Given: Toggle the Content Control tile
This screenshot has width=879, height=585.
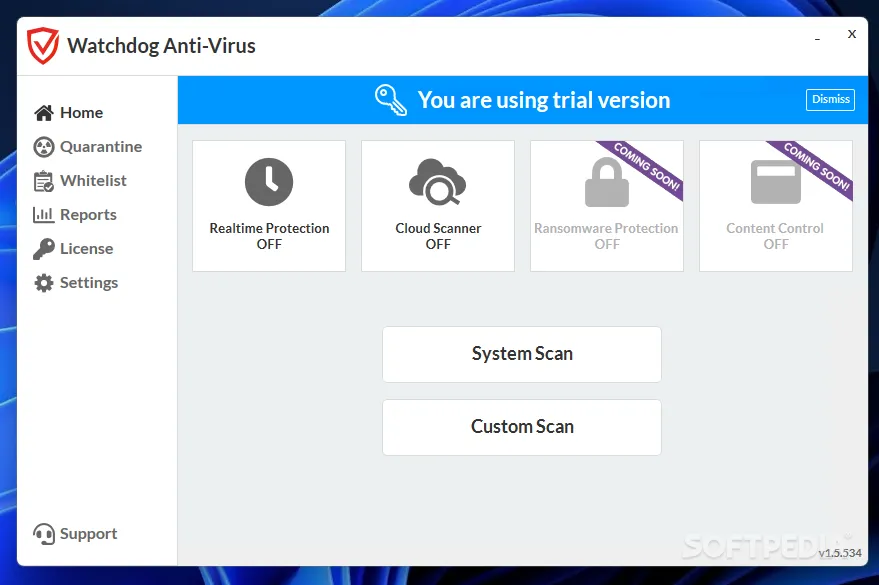Looking at the screenshot, I should tap(775, 206).
